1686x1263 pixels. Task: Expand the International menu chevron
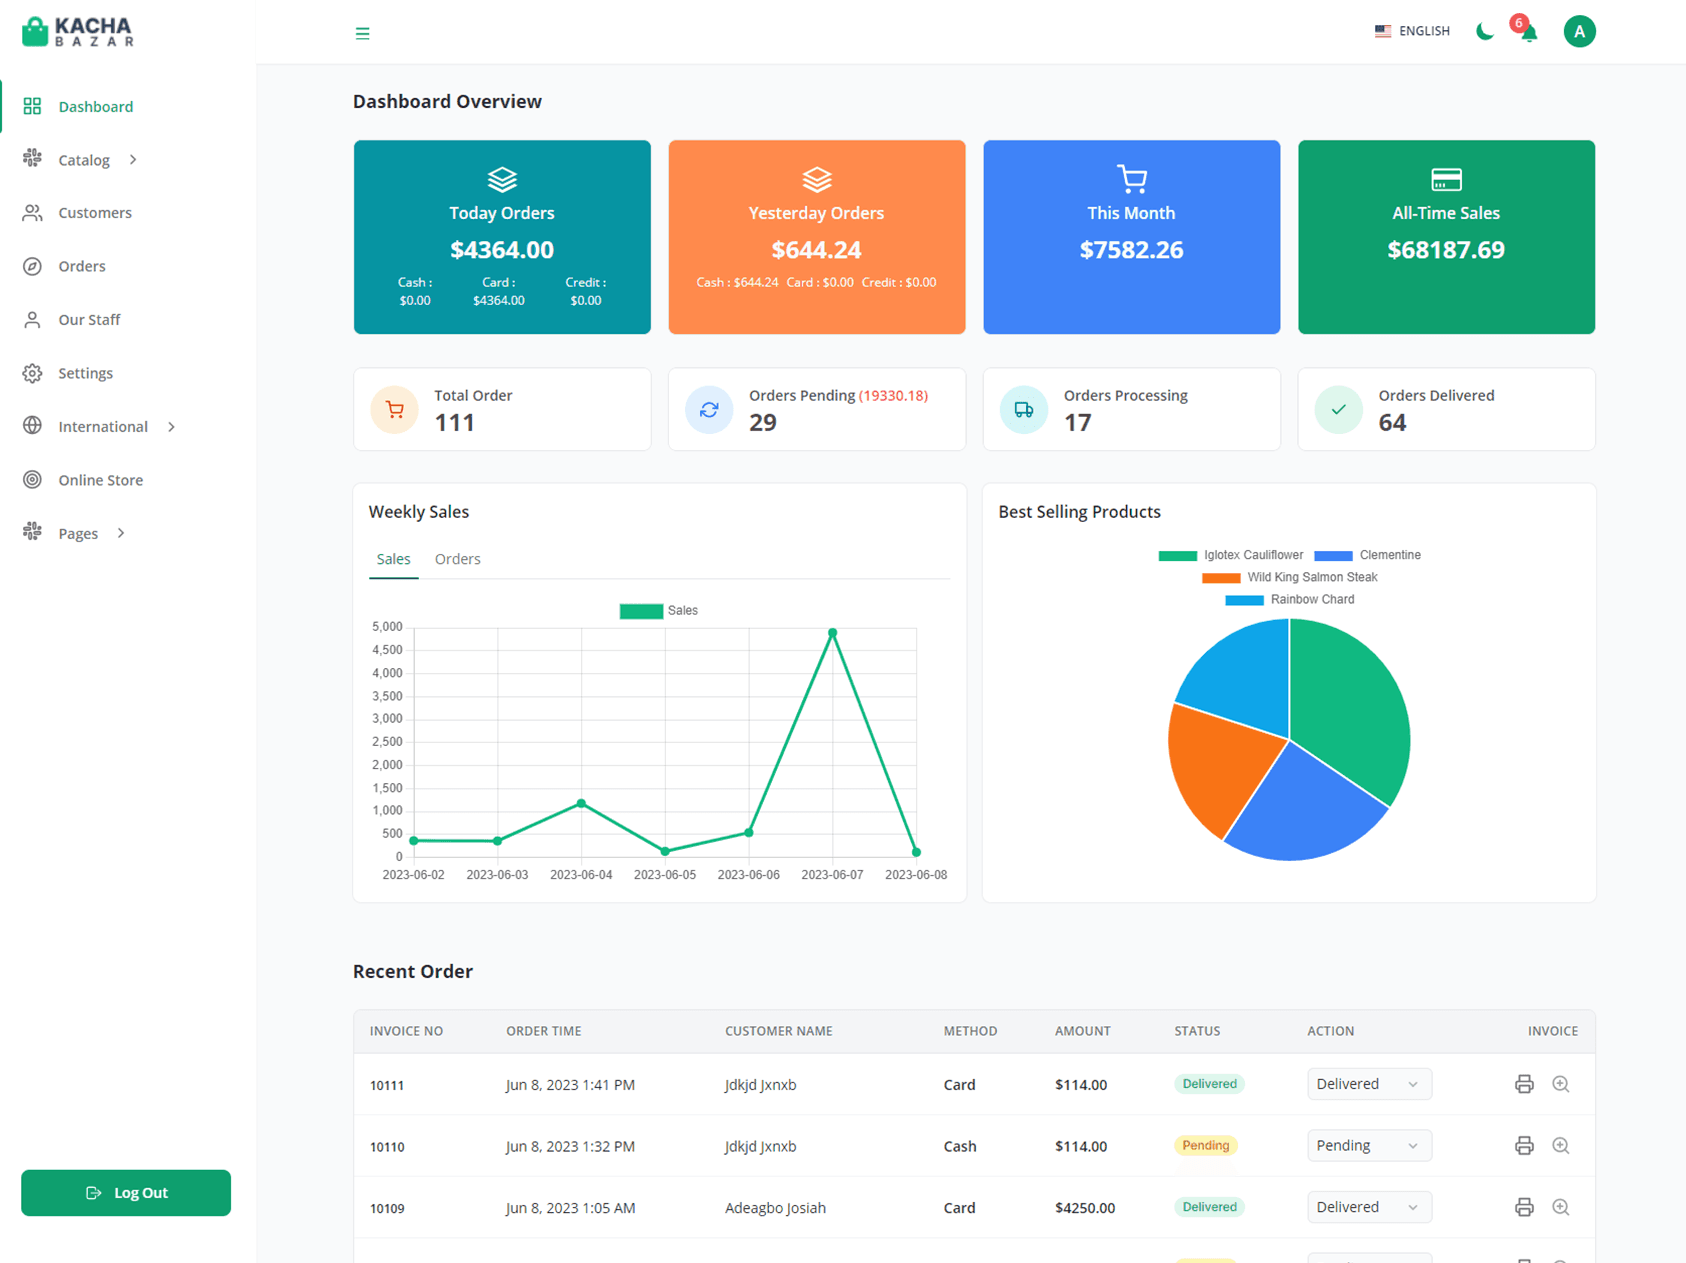(x=172, y=427)
